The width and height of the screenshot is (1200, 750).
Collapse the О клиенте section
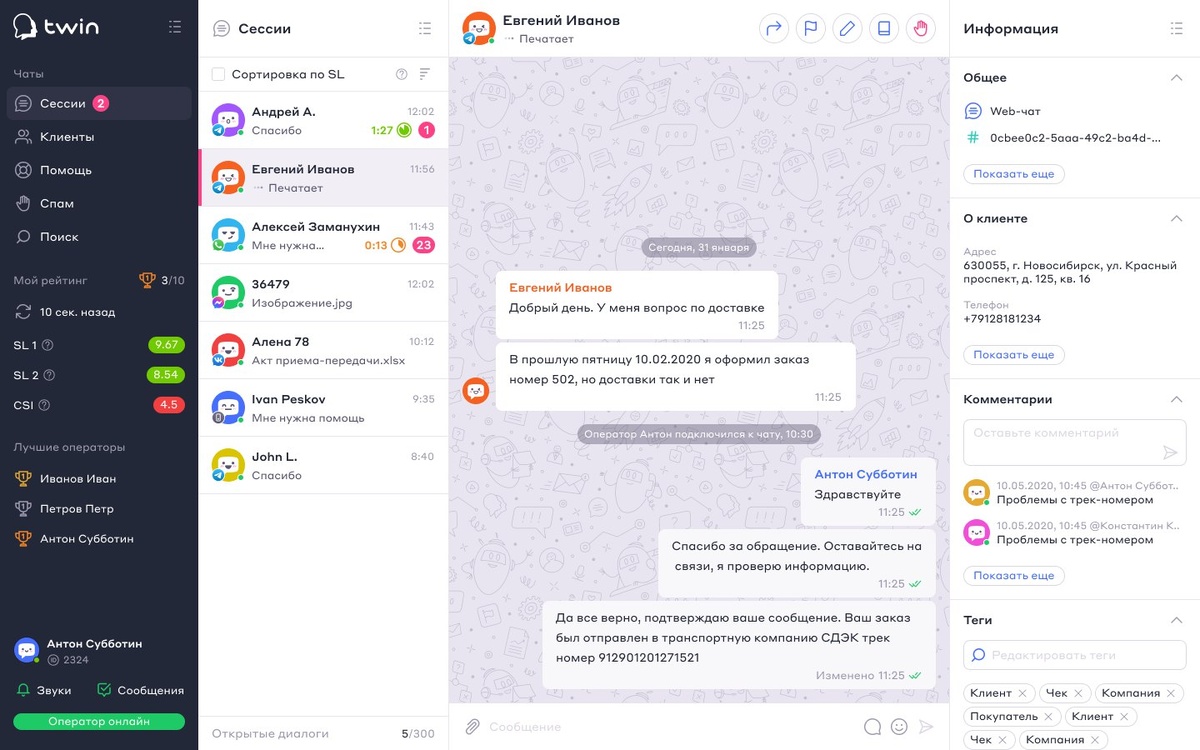click(1177, 218)
